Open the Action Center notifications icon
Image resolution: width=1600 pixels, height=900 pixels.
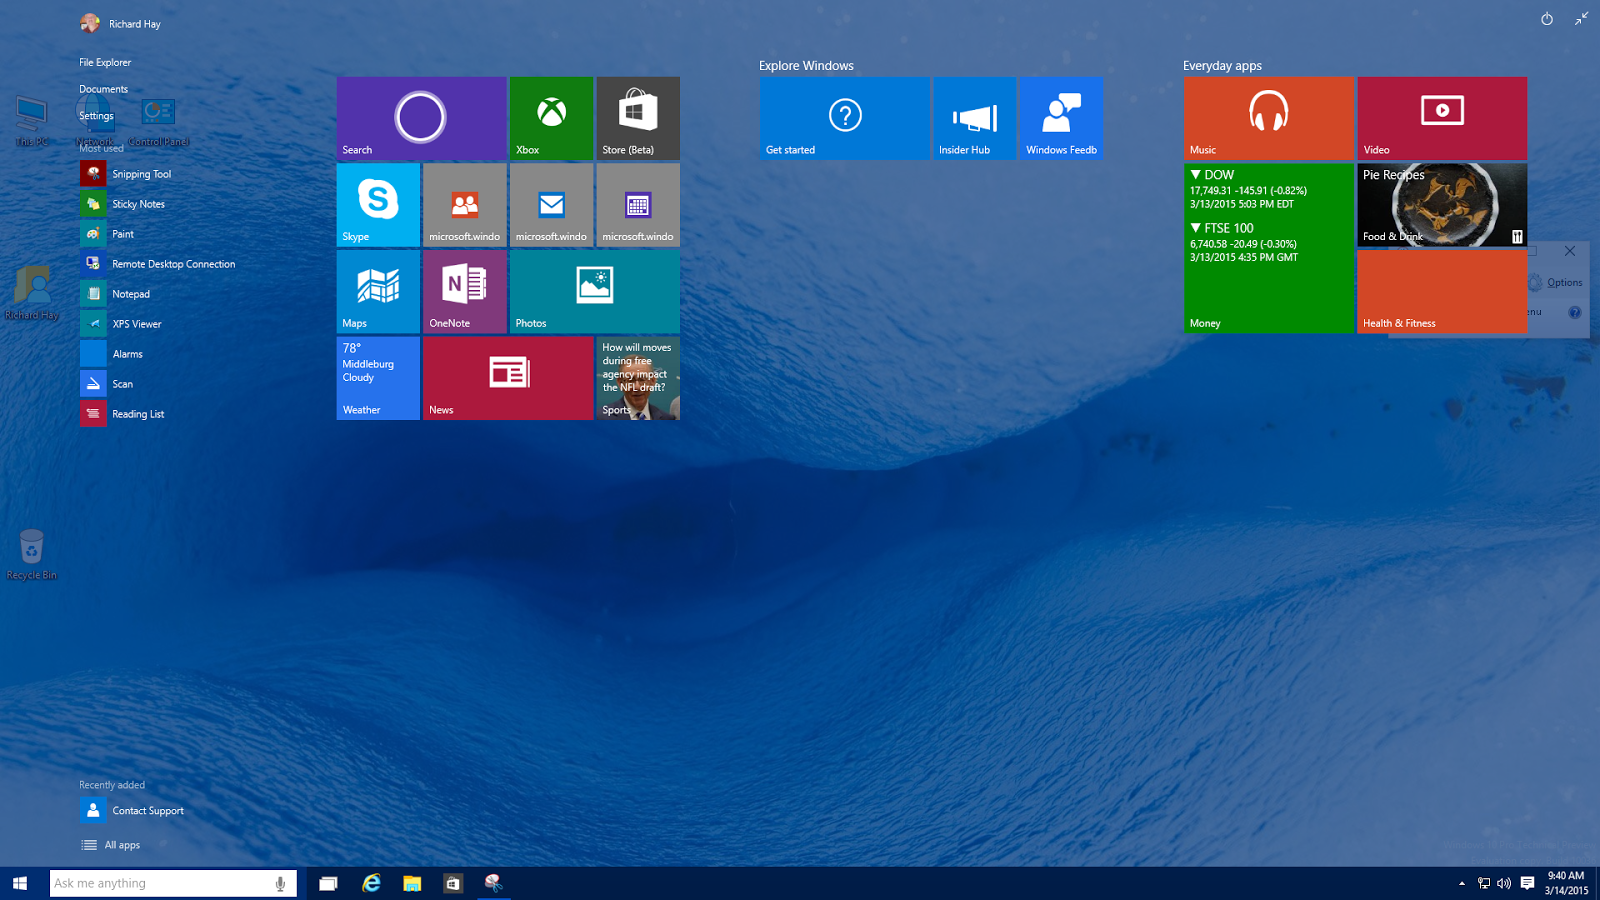pos(1527,883)
